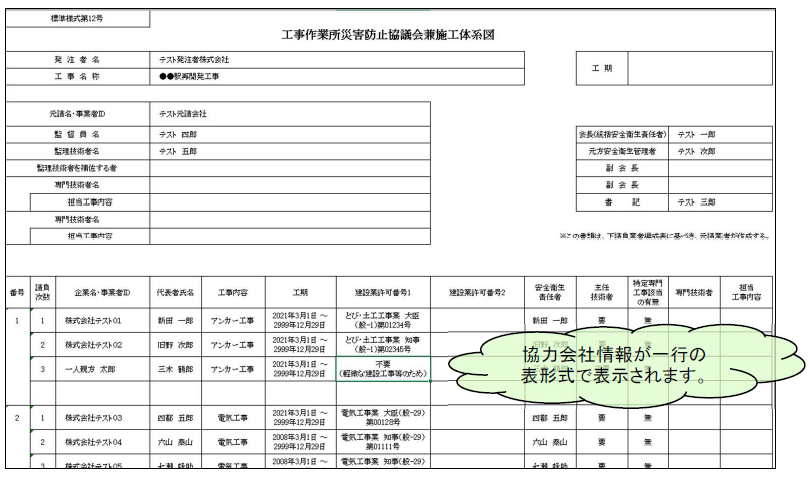
Task: Click the 第01111号 permit number cell
Action: (383, 442)
